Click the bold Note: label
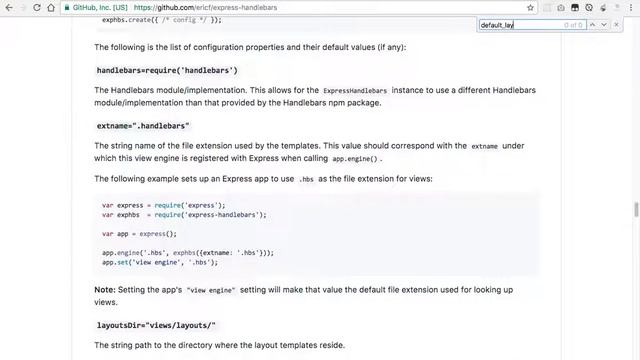 (x=105, y=290)
